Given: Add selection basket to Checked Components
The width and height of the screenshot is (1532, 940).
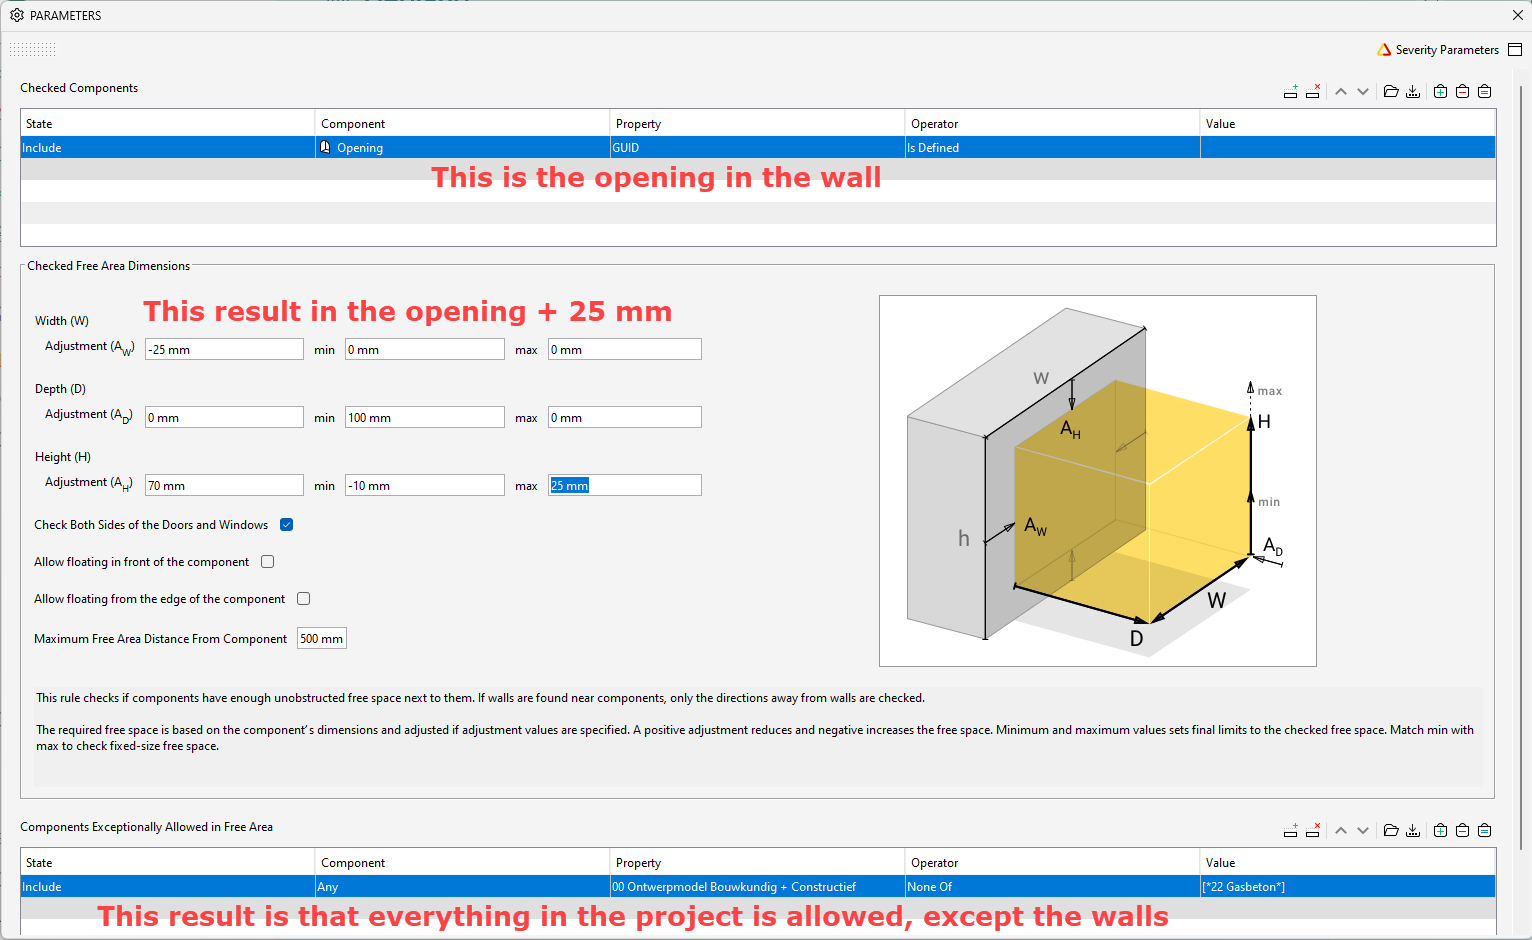Looking at the screenshot, I should 1441,92.
